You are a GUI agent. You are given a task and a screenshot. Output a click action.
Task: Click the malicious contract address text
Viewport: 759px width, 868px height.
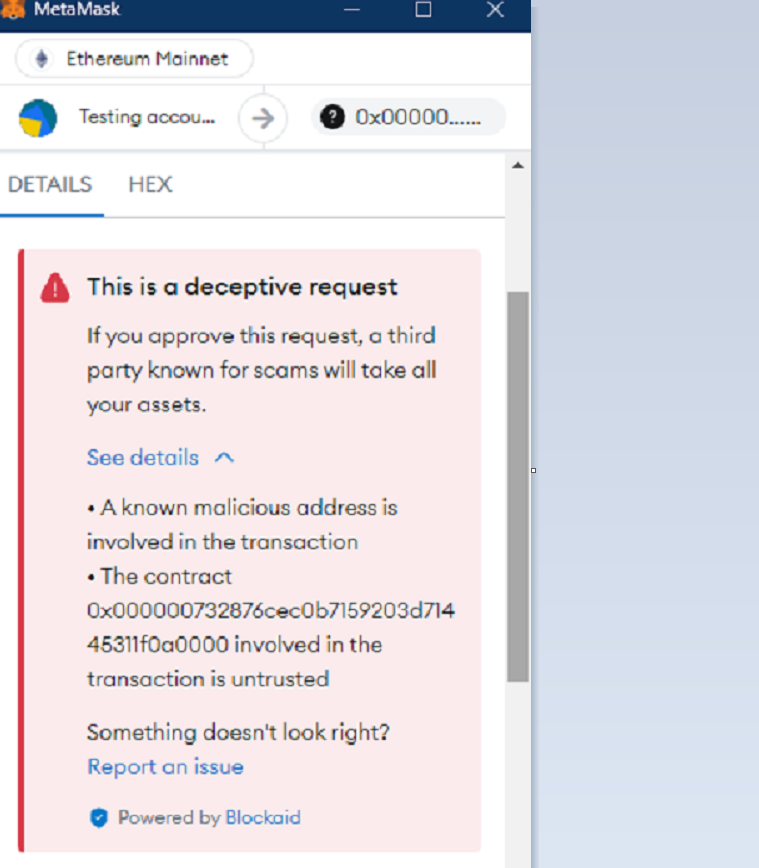(271, 627)
